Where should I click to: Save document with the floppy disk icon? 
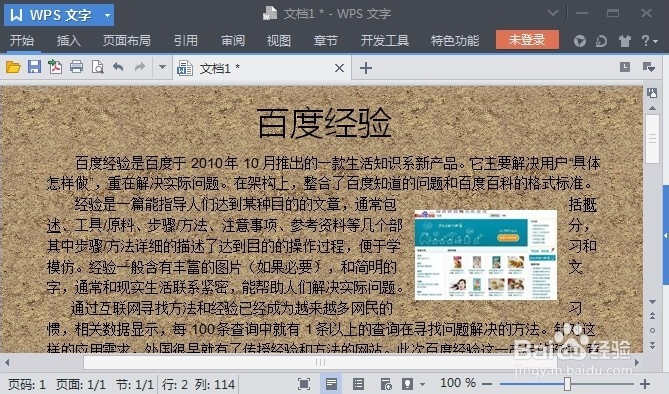[35, 67]
